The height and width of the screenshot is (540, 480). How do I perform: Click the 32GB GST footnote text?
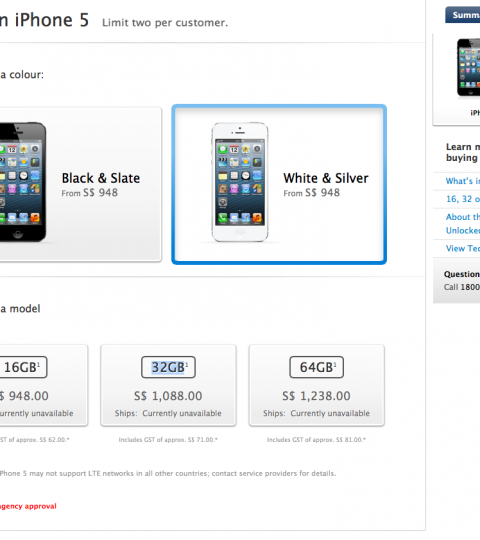168,440
